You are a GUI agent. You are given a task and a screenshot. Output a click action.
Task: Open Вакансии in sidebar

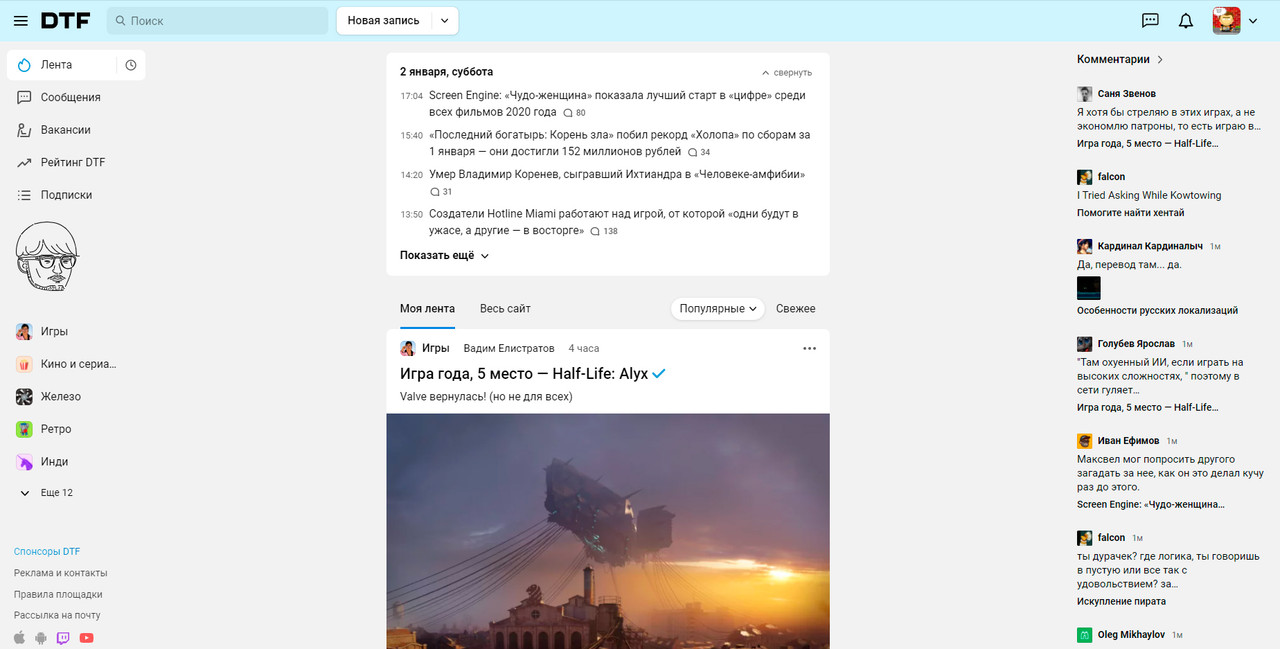(65, 130)
